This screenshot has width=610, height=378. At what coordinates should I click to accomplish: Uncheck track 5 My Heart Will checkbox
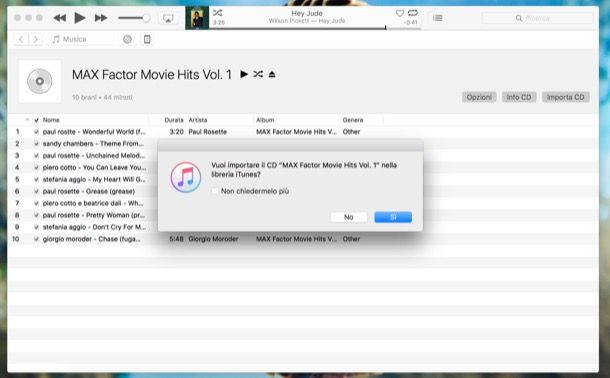point(36,180)
